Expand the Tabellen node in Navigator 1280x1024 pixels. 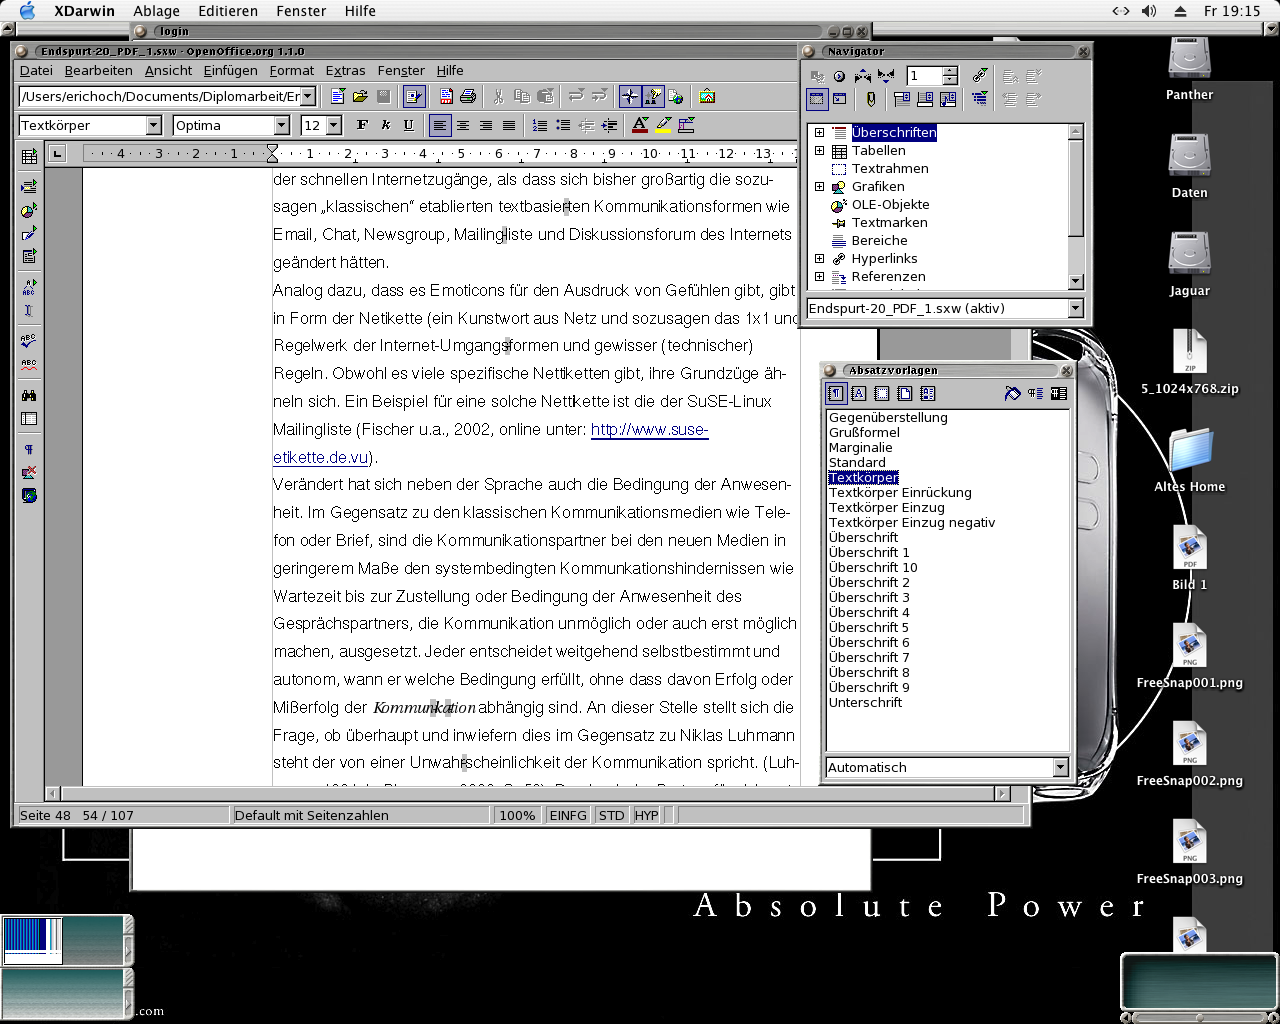point(819,151)
